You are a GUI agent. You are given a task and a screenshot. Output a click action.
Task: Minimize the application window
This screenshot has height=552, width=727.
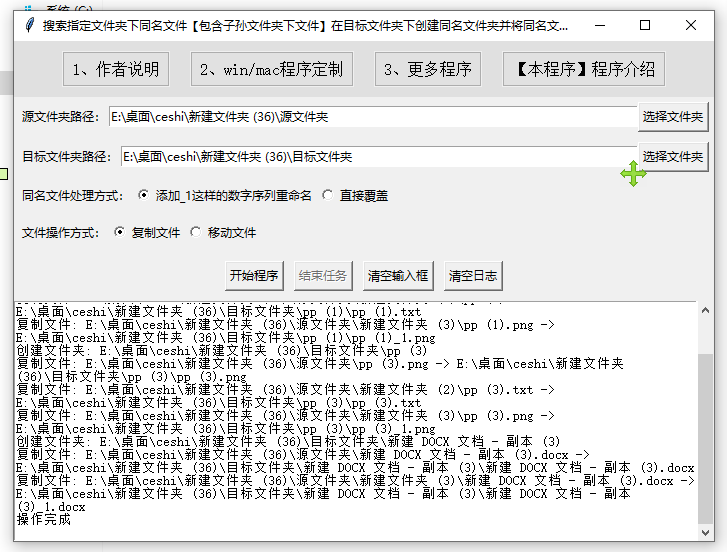[600, 25]
